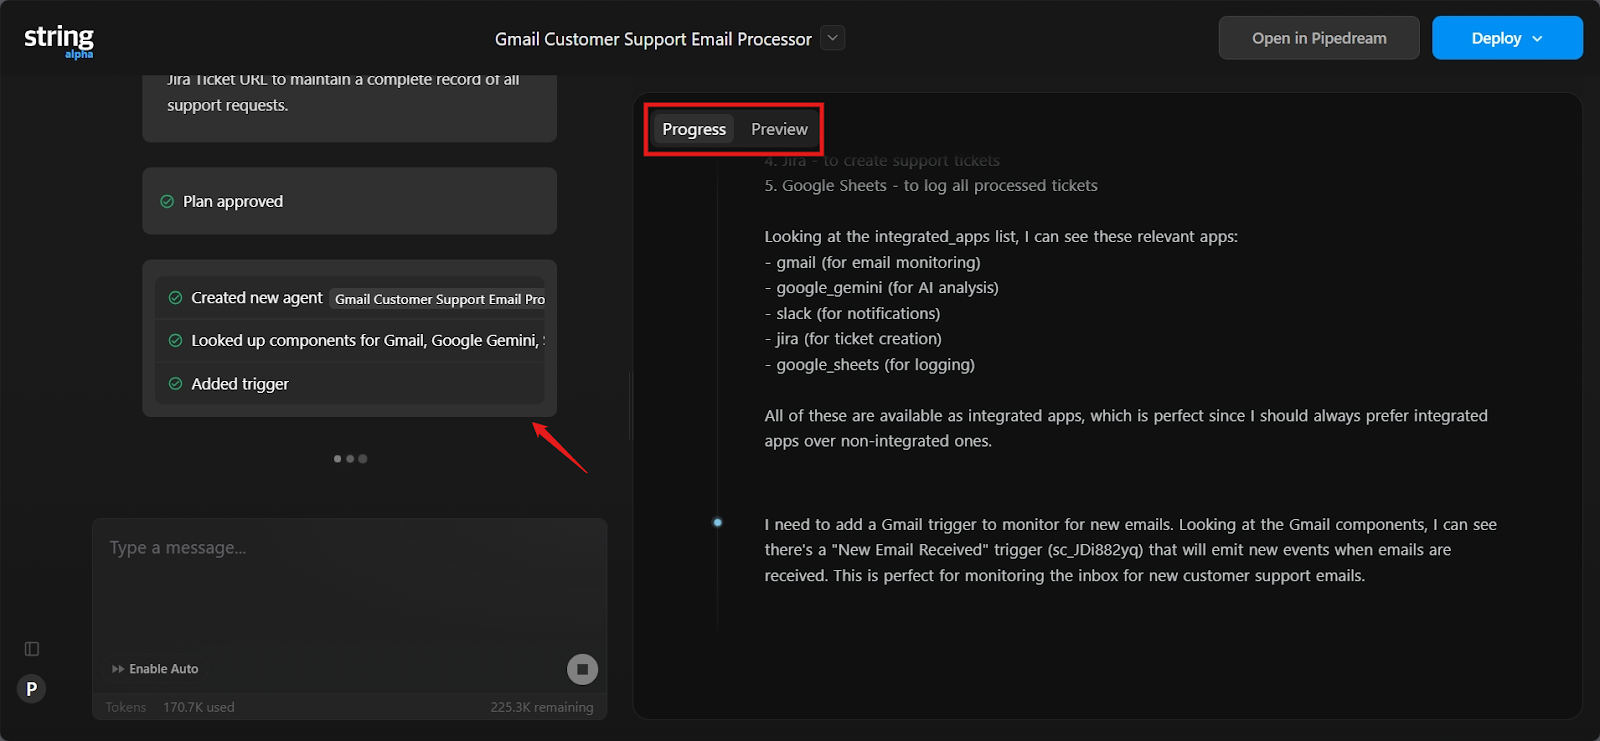The width and height of the screenshot is (1600, 741).
Task: Select the Added trigger step
Action: click(350, 384)
